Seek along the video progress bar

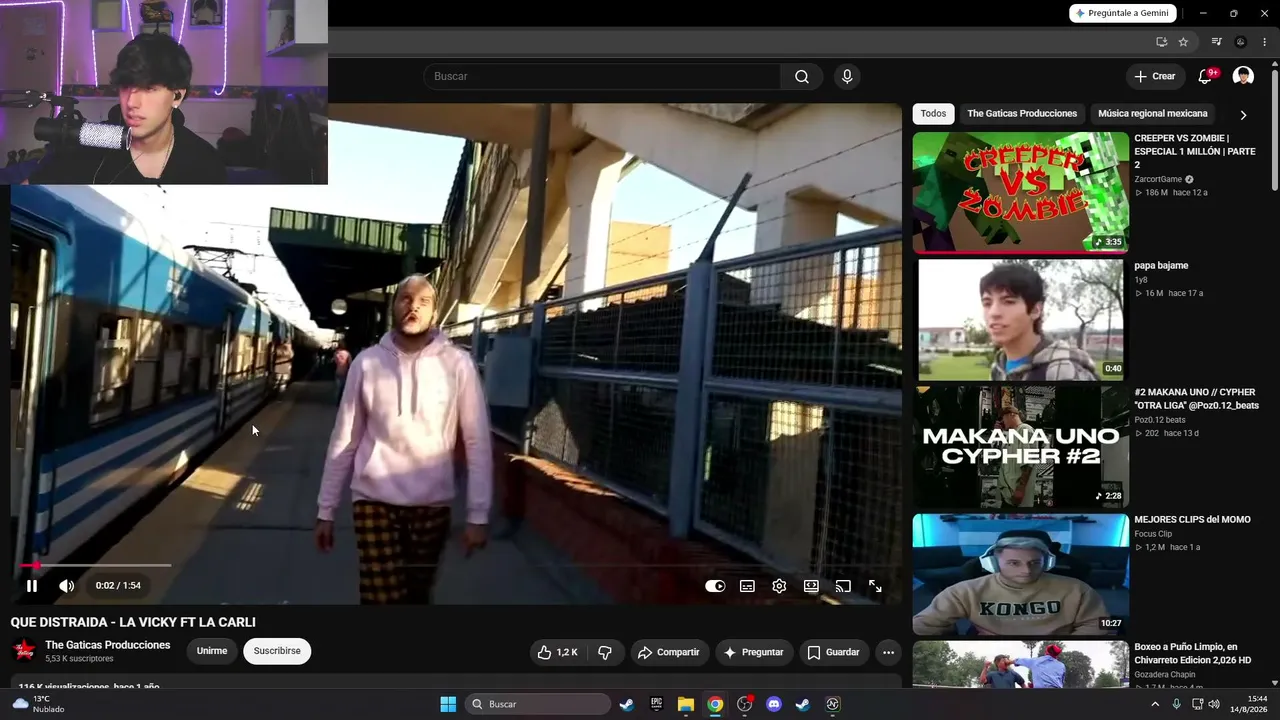[455, 566]
